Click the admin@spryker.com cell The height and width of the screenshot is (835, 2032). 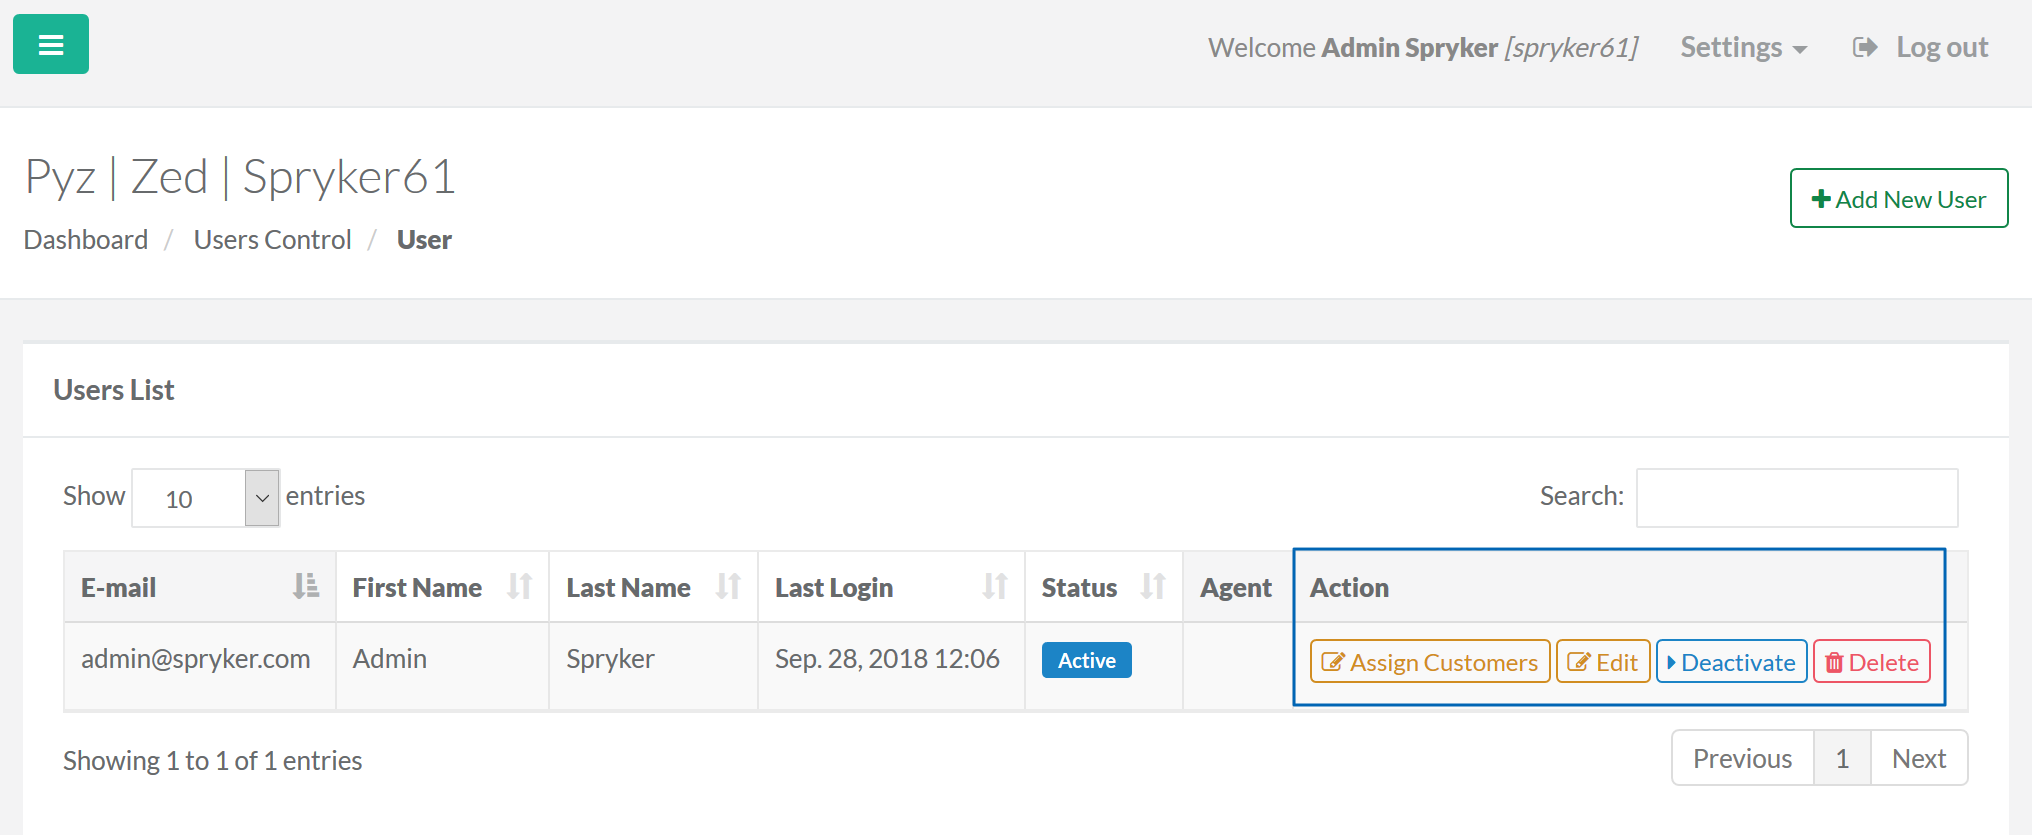pyautogui.click(x=200, y=666)
